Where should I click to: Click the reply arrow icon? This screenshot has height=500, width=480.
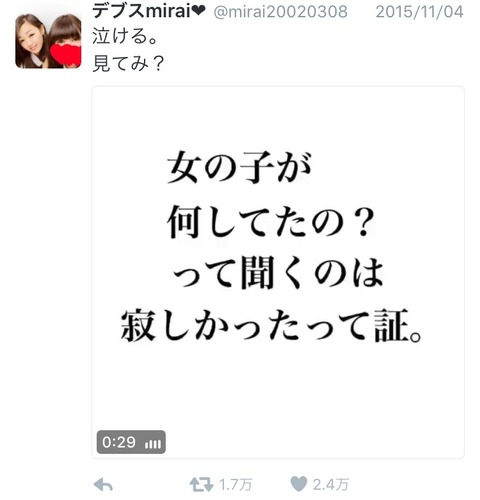[103, 484]
